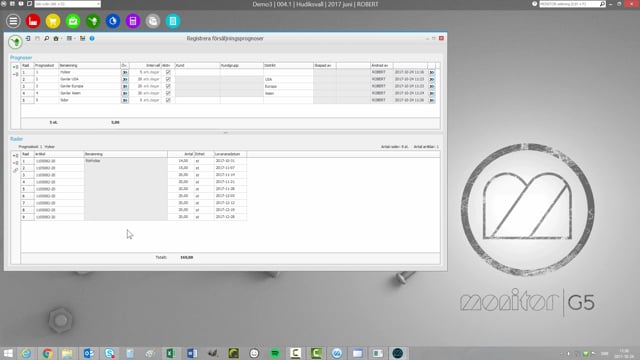Viewport: 640px width, 360px height.
Task: Select the 'USA' district cell
Action: (x=288, y=79)
